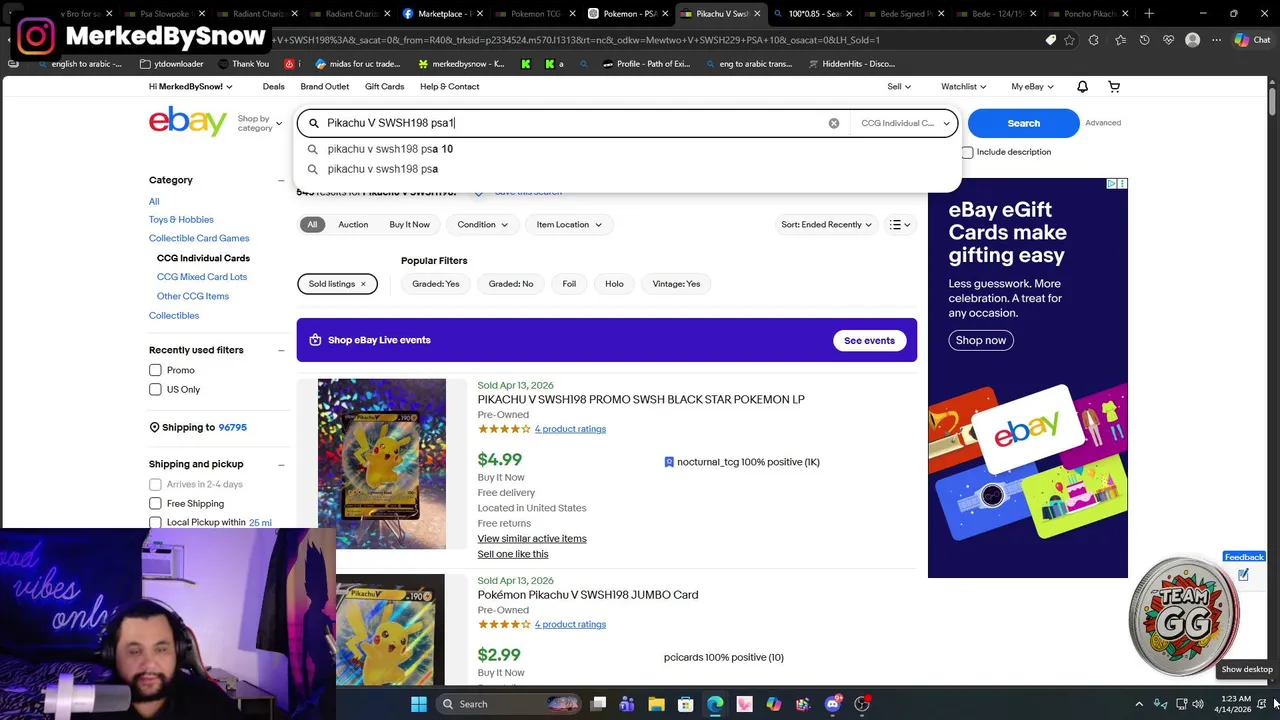Open OBS Studio from the taskbar
The width and height of the screenshot is (1280, 720).
(862, 704)
